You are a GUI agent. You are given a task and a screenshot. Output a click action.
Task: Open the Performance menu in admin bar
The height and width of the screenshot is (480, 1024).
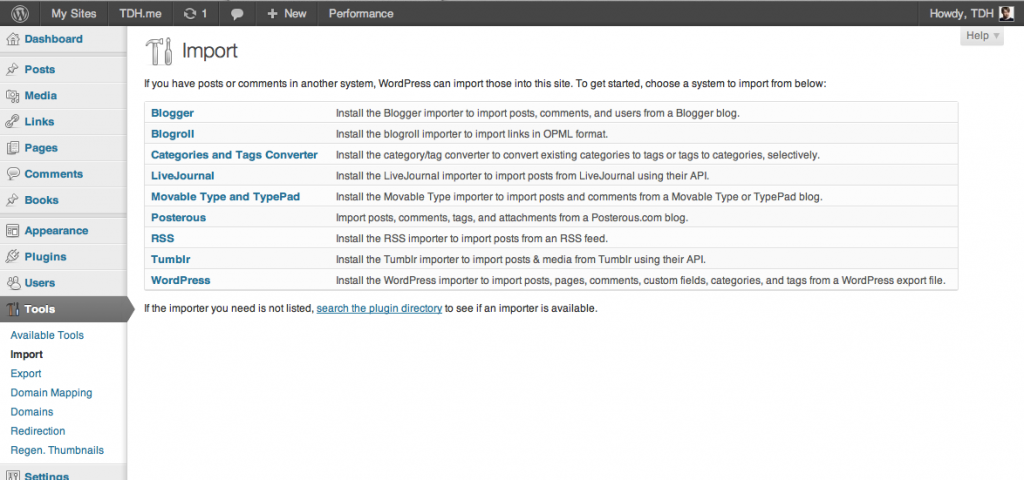[x=361, y=14]
